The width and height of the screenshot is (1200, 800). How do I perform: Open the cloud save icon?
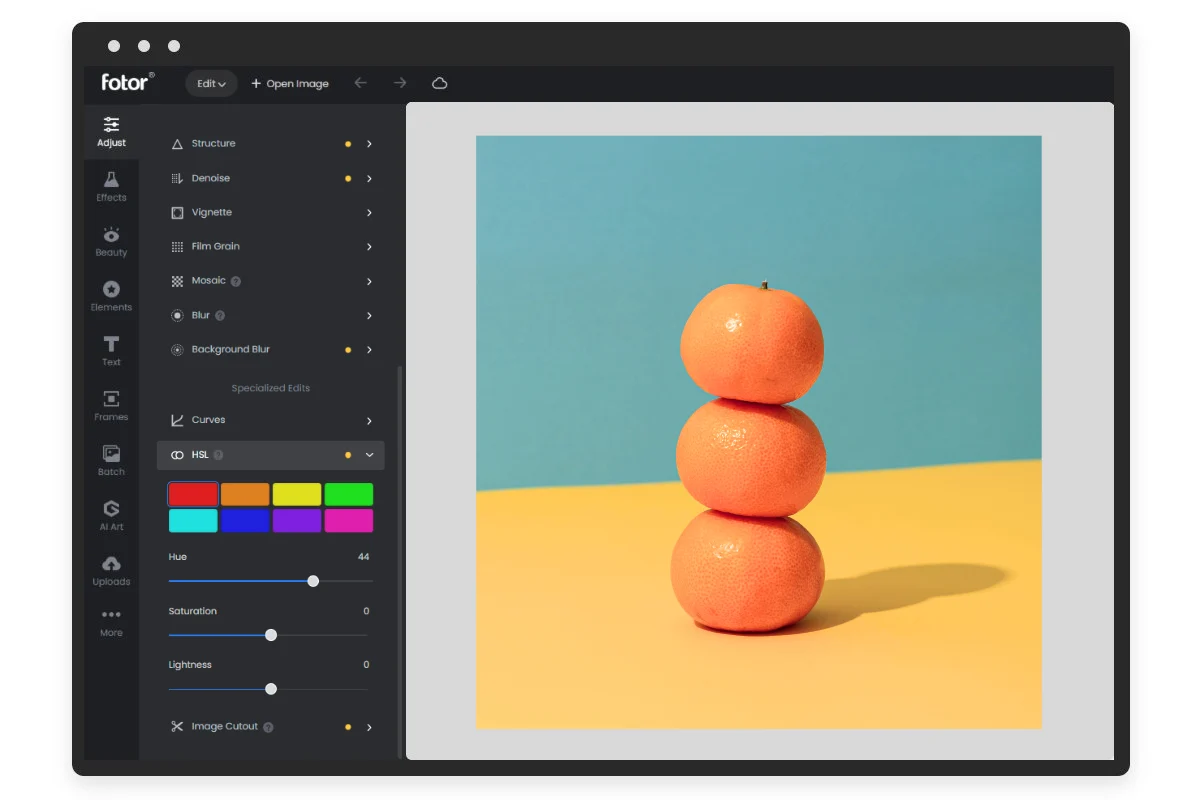click(439, 84)
